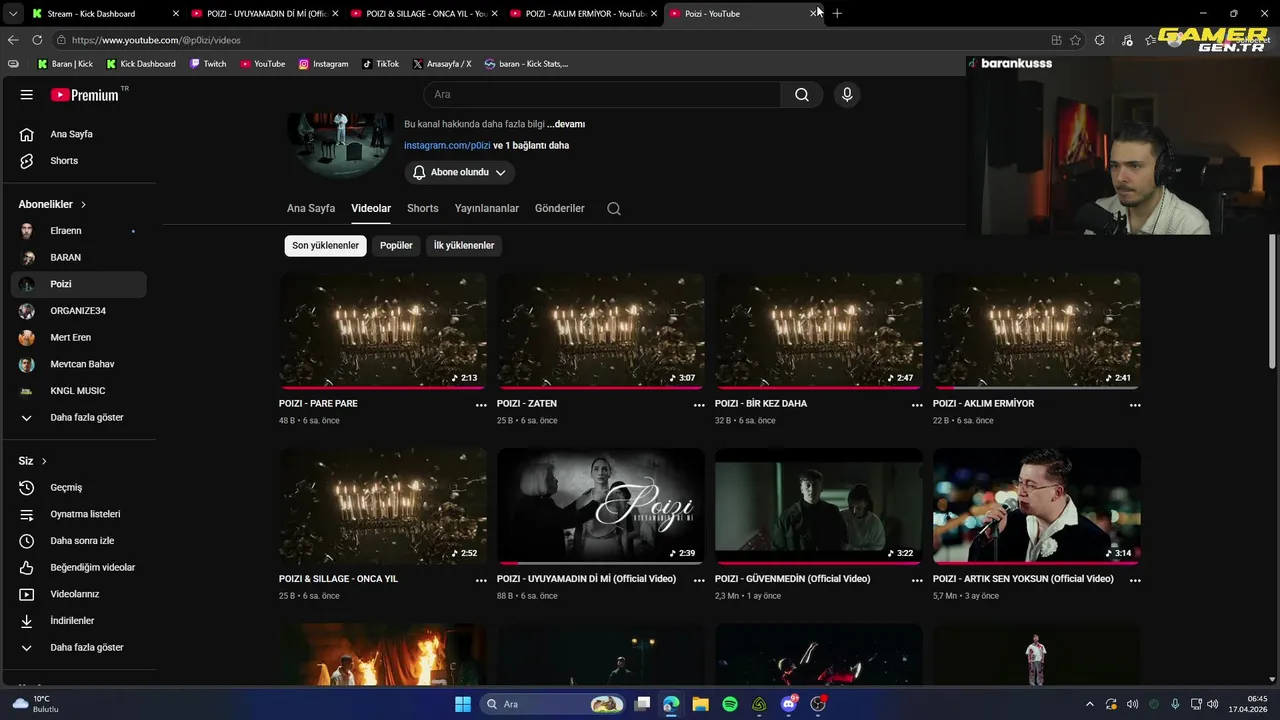Switch to the Stream - Kick Dashboard browser tab
Viewport: 1280px width, 720px height.
105,14
